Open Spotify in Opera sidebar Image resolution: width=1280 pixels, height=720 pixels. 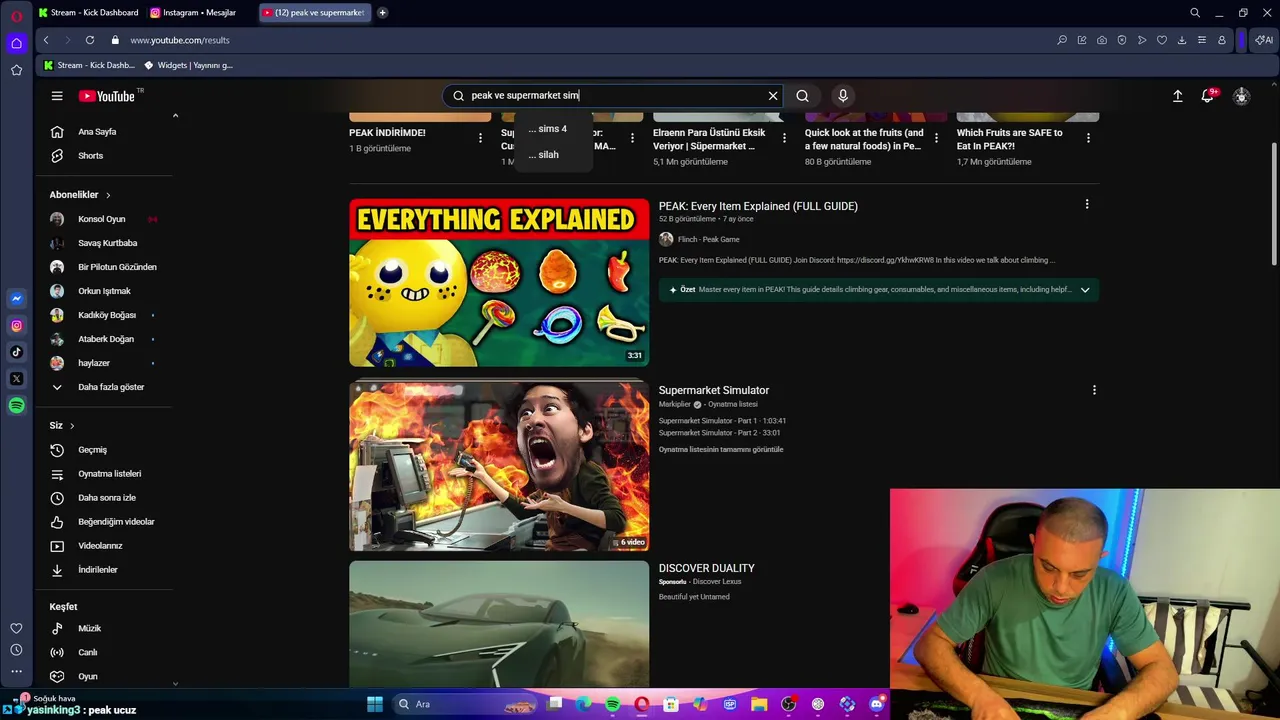(x=16, y=406)
